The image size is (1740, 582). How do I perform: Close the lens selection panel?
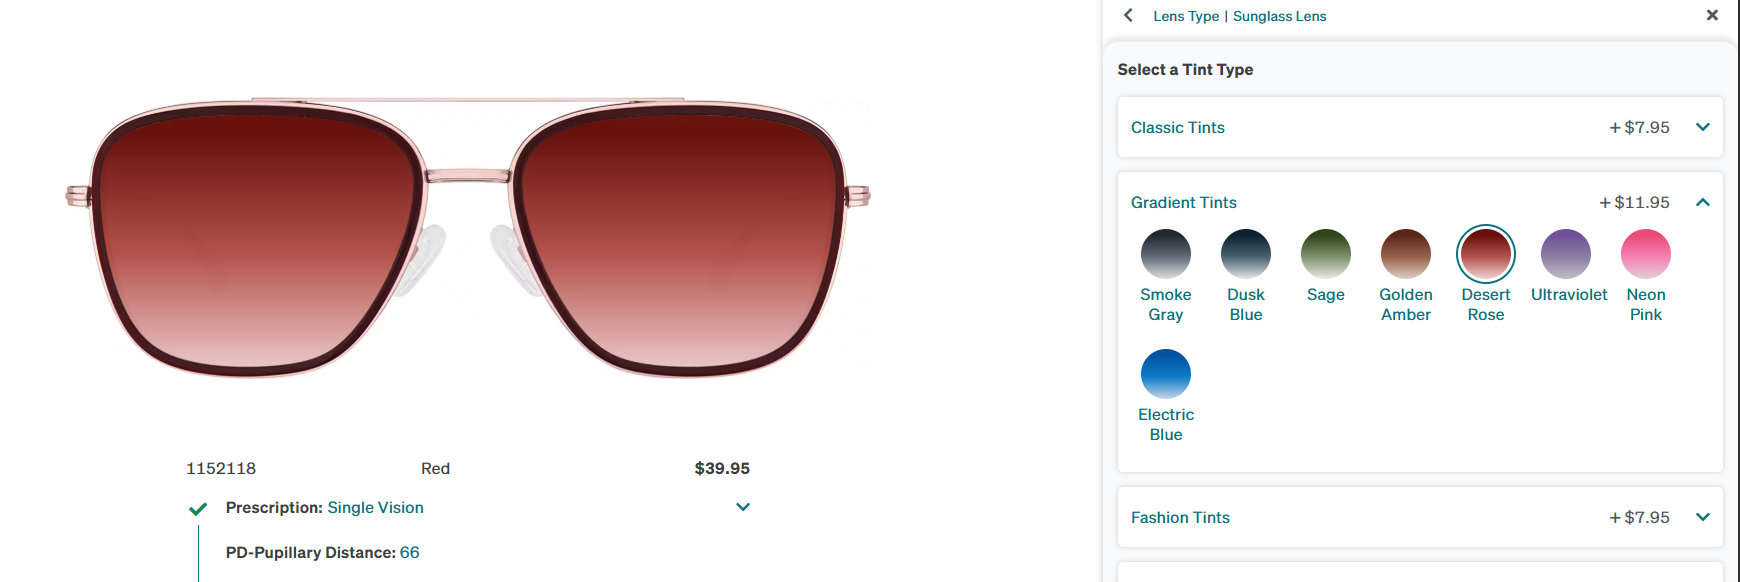pyautogui.click(x=1712, y=15)
